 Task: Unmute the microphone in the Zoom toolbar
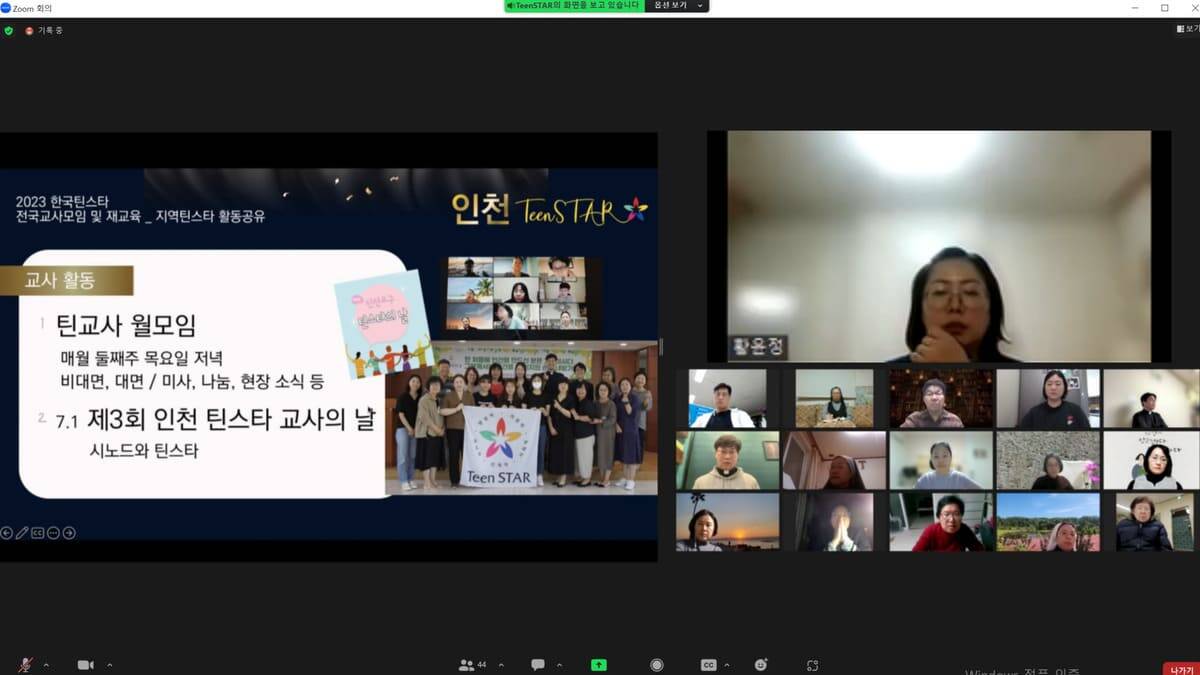26,665
